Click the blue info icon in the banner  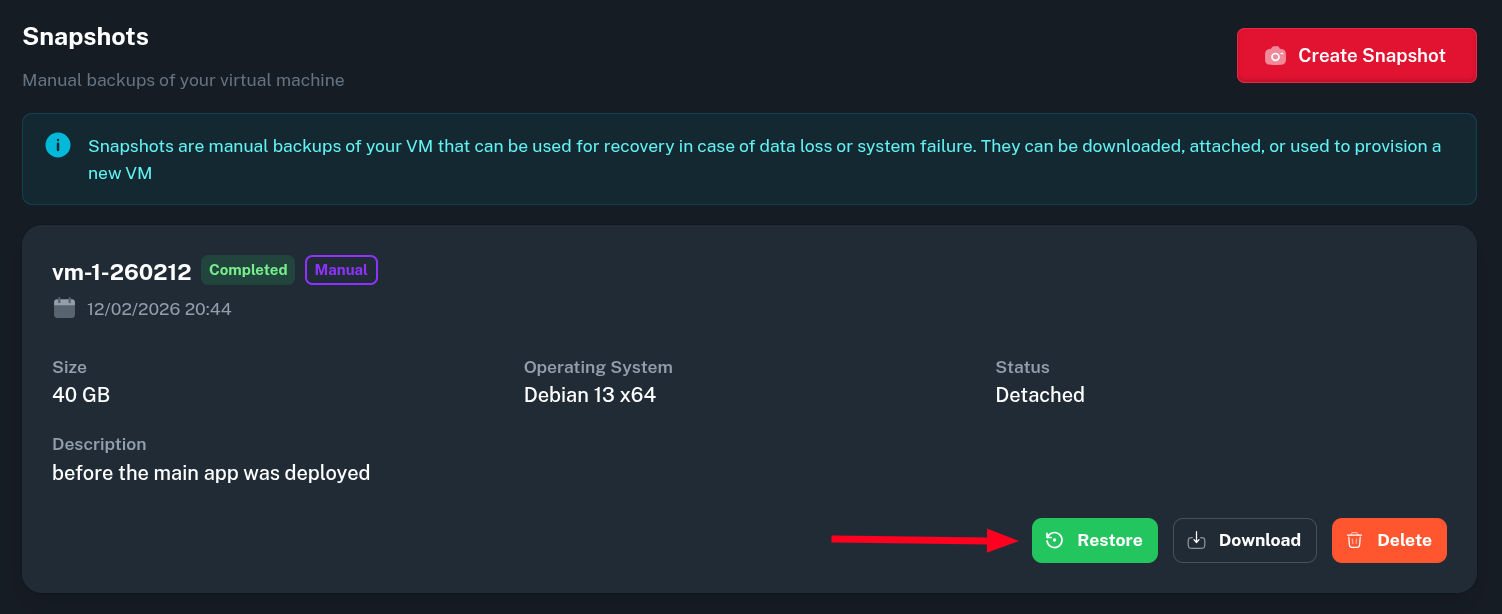pyautogui.click(x=58, y=145)
